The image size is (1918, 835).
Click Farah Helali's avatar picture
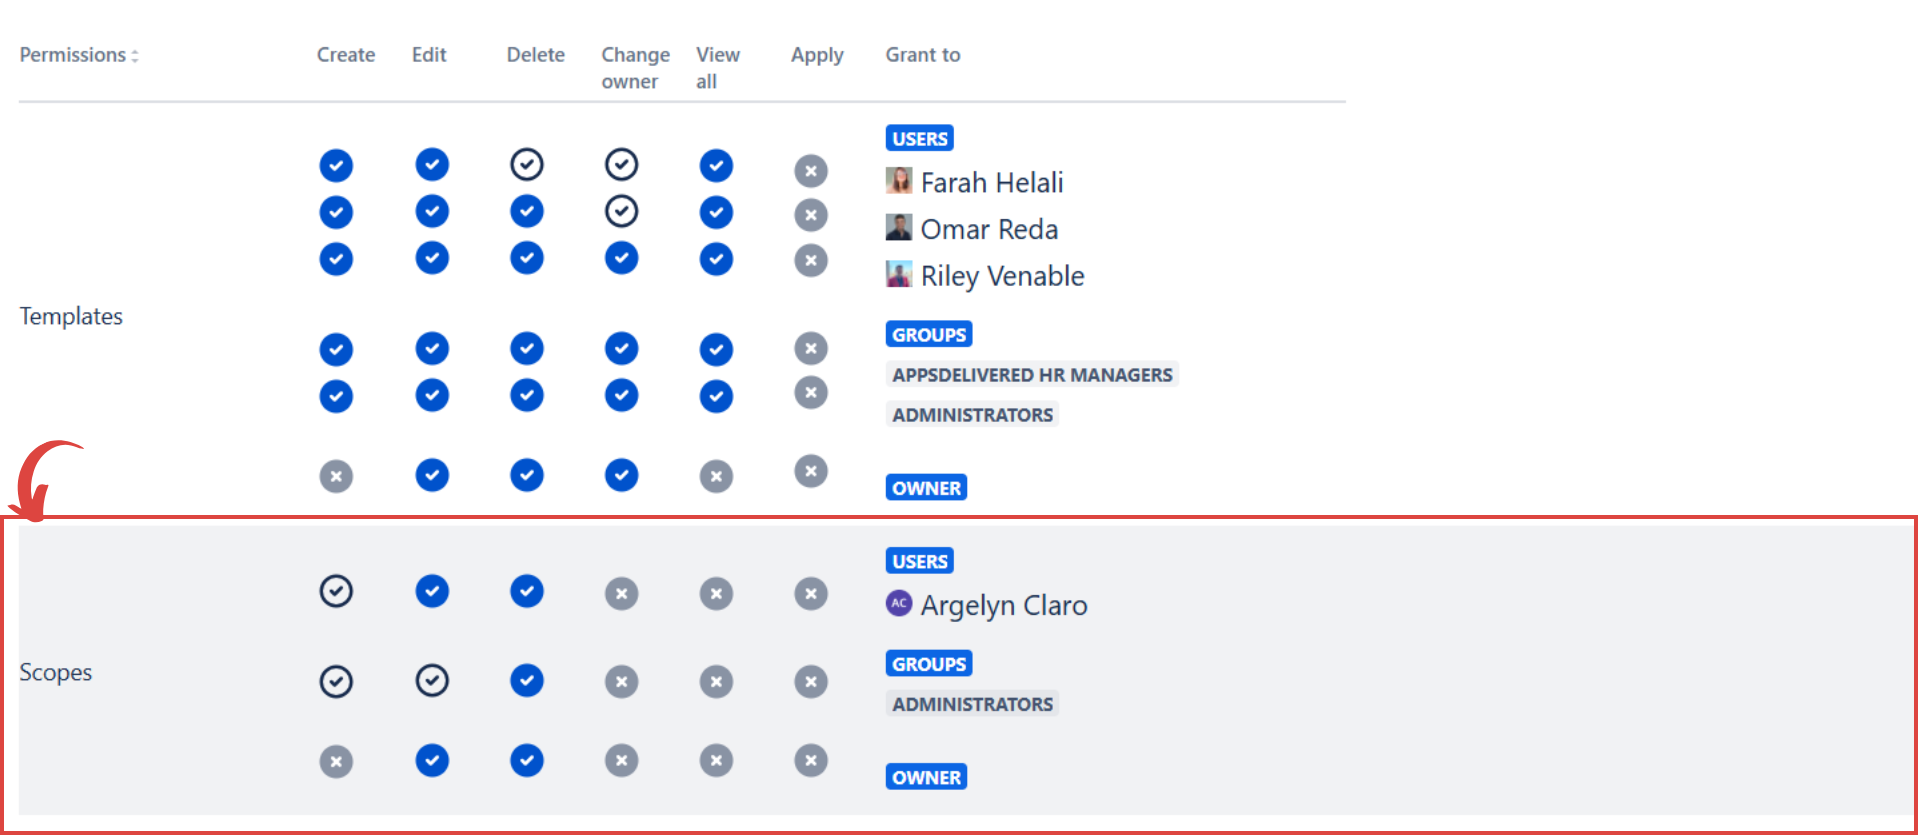(x=898, y=181)
